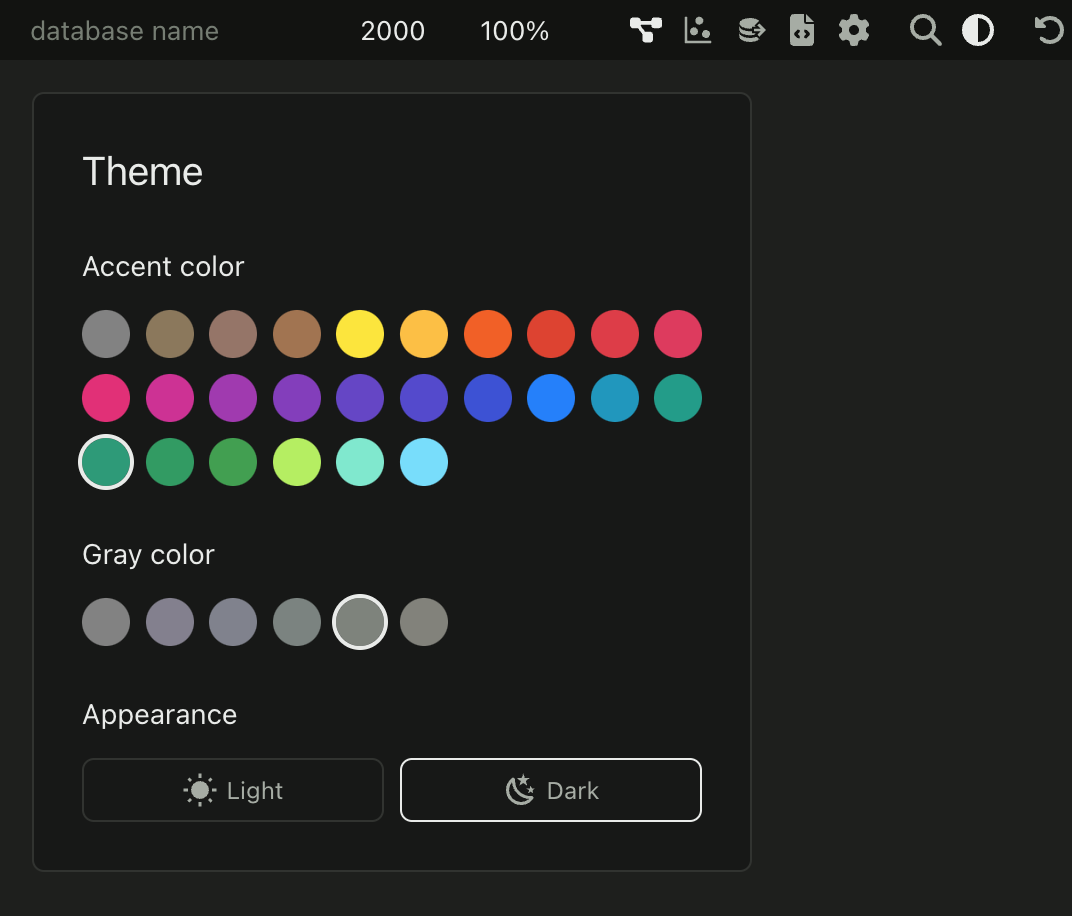
Task: Open the graph network view icon
Action: tap(645, 30)
